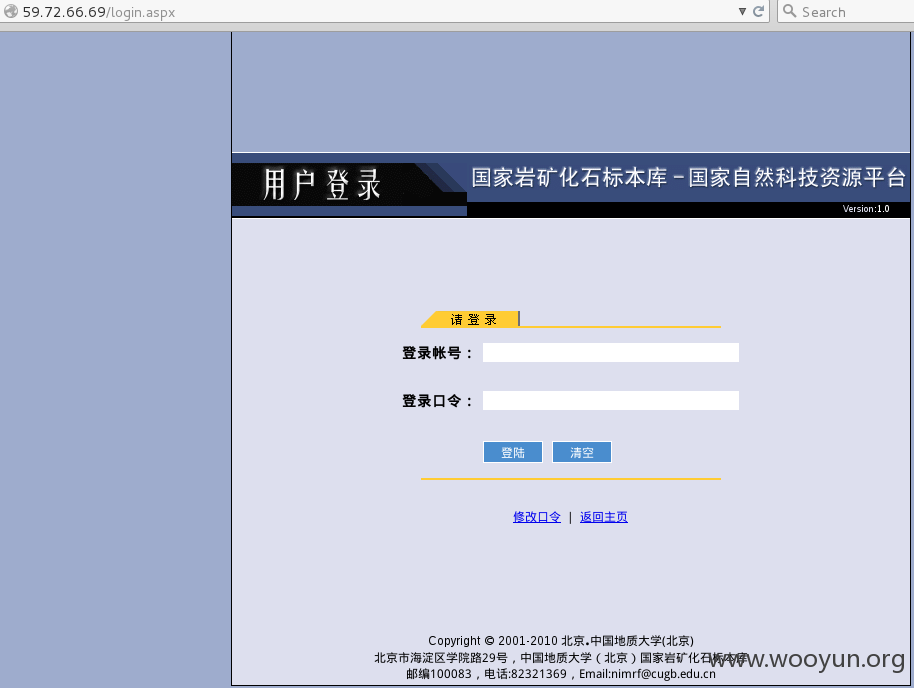Click the globe site identity icon
The image size is (914, 688).
[10, 11]
